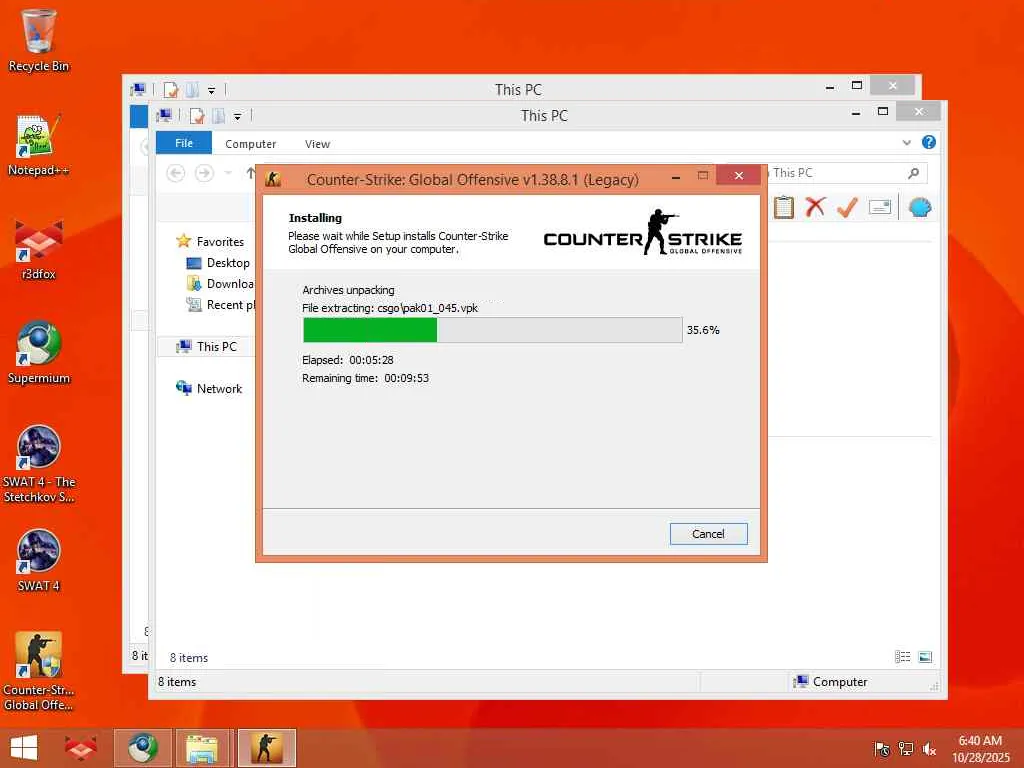Go back with the navigation arrow
The height and width of the screenshot is (768, 1024).
[x=176, y=173]
